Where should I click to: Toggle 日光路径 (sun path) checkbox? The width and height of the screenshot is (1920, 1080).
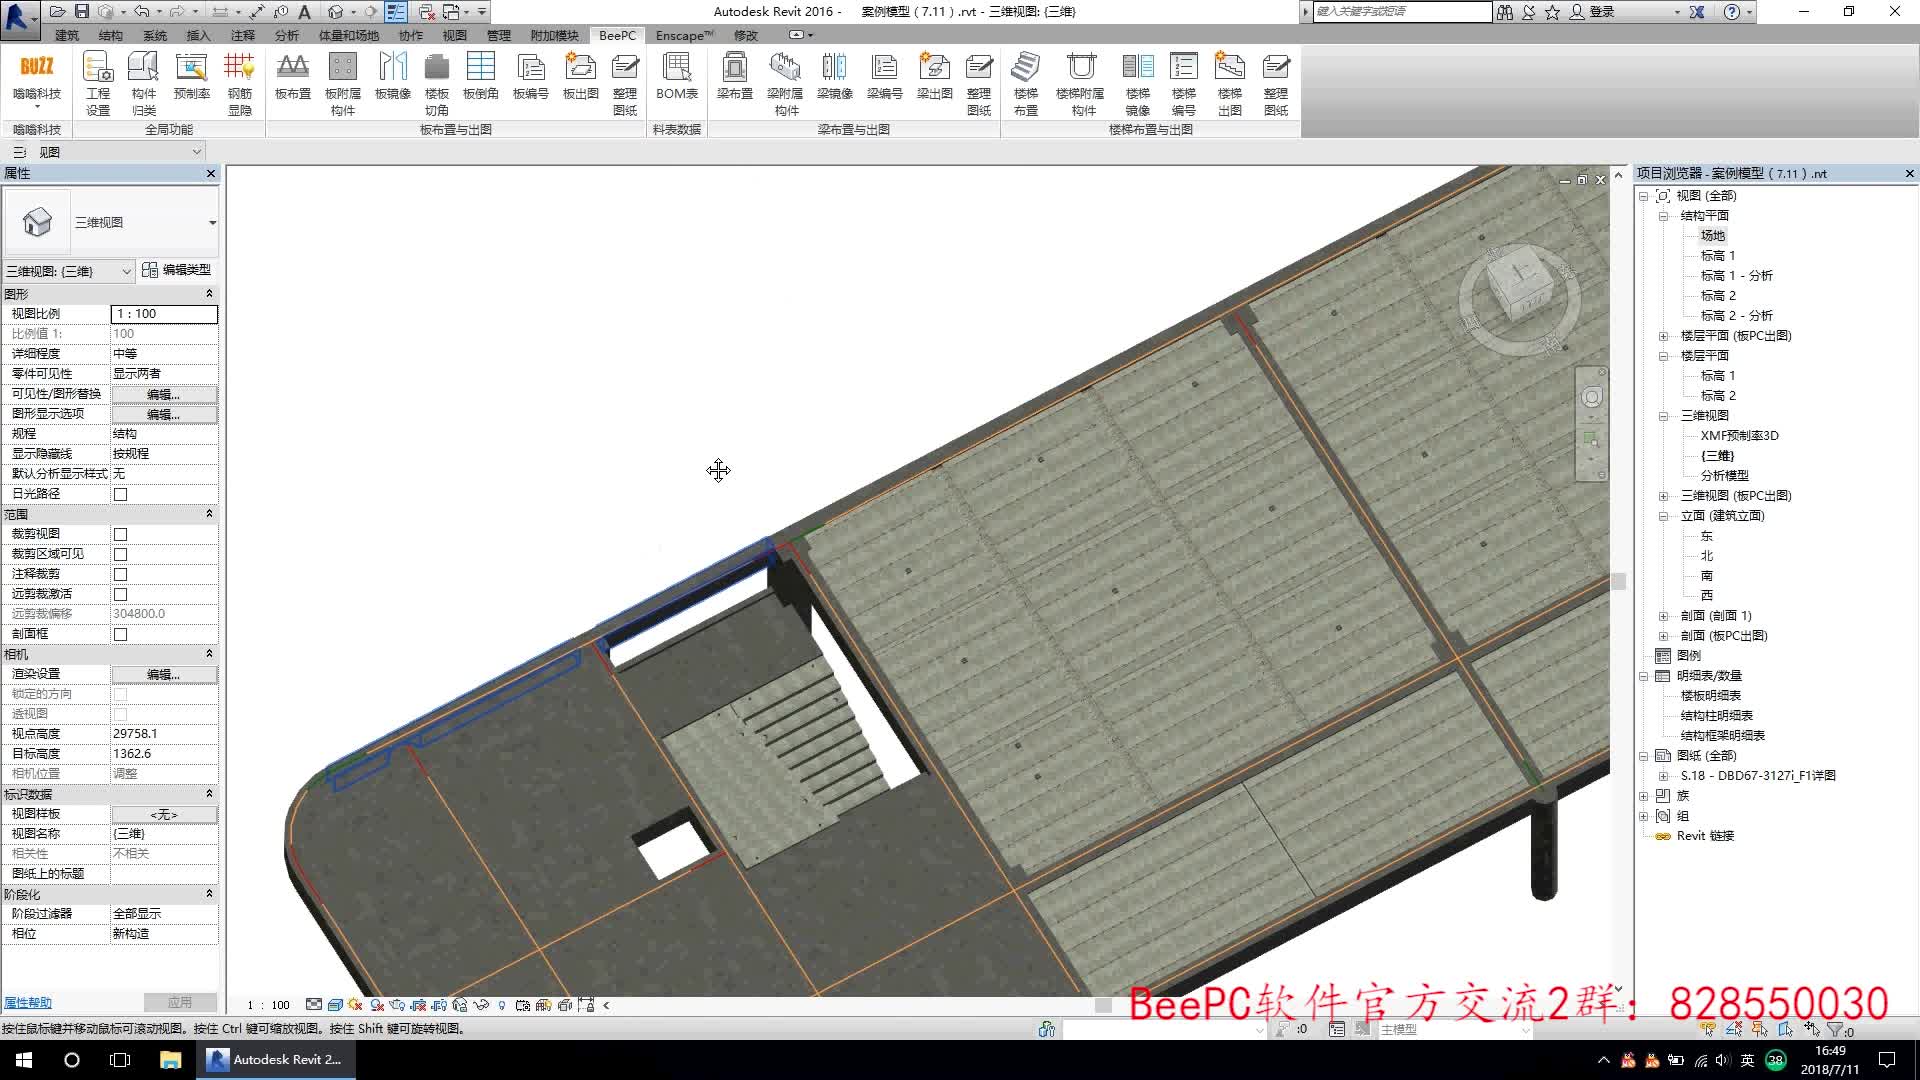tap(120, 493)
